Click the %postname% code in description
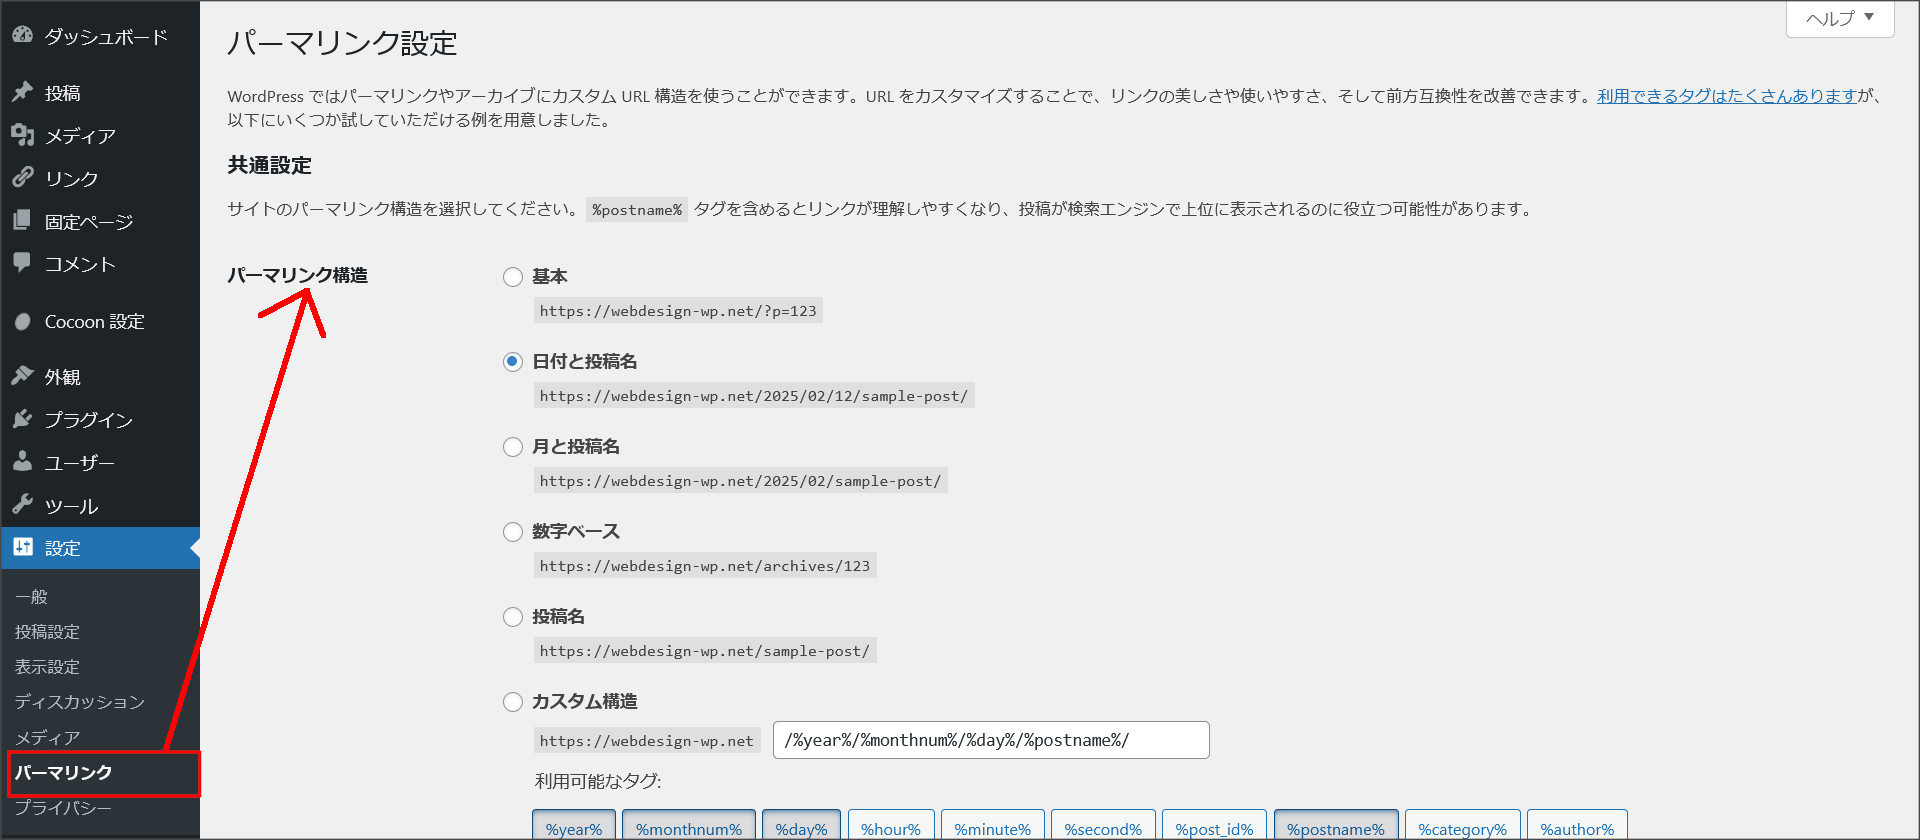This screenshot has width=1920, height=840. [x=637, y=210]
